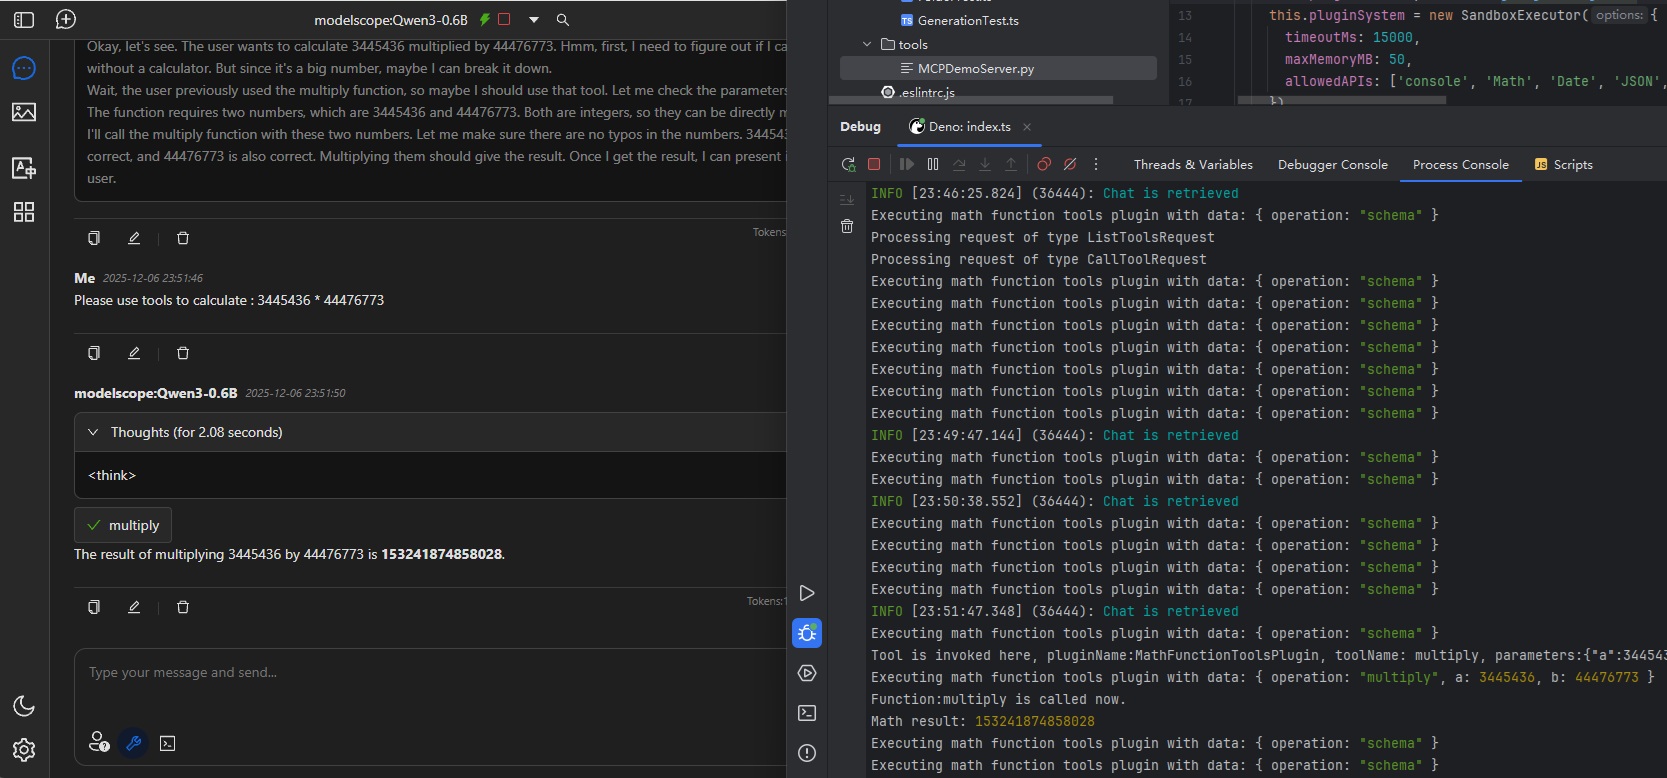
Task: Collapse the Thoughts section
Action: [93, 432]
